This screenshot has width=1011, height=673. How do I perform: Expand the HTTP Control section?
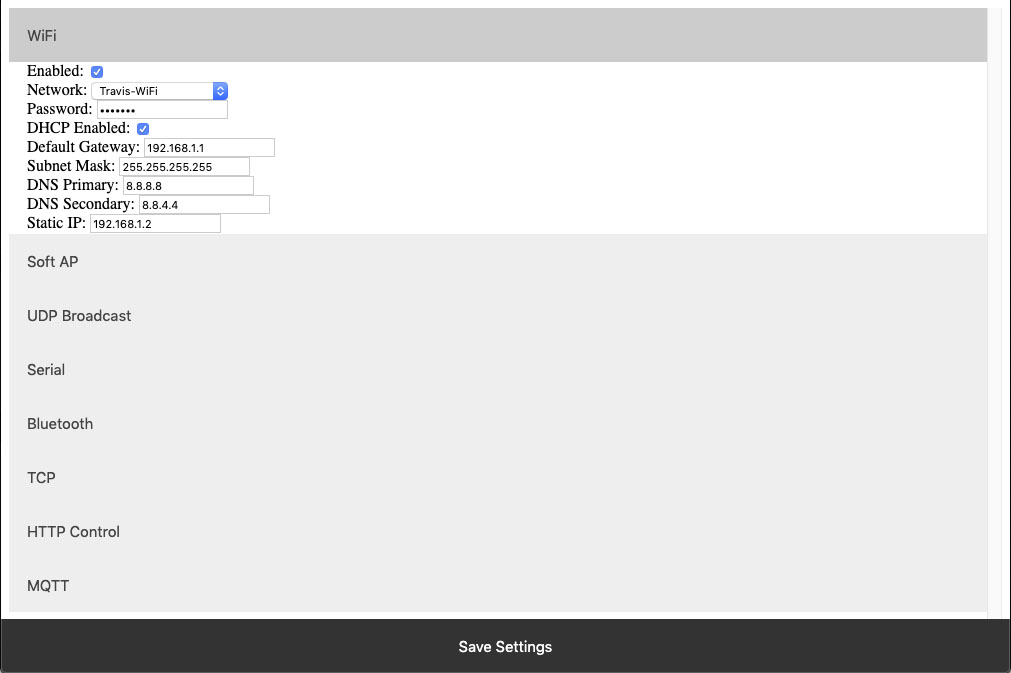498,532
